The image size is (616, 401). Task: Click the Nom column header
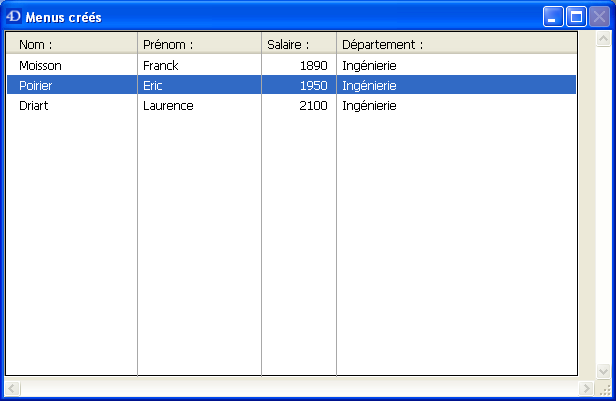pyautogui.click(x=71, y=44)
